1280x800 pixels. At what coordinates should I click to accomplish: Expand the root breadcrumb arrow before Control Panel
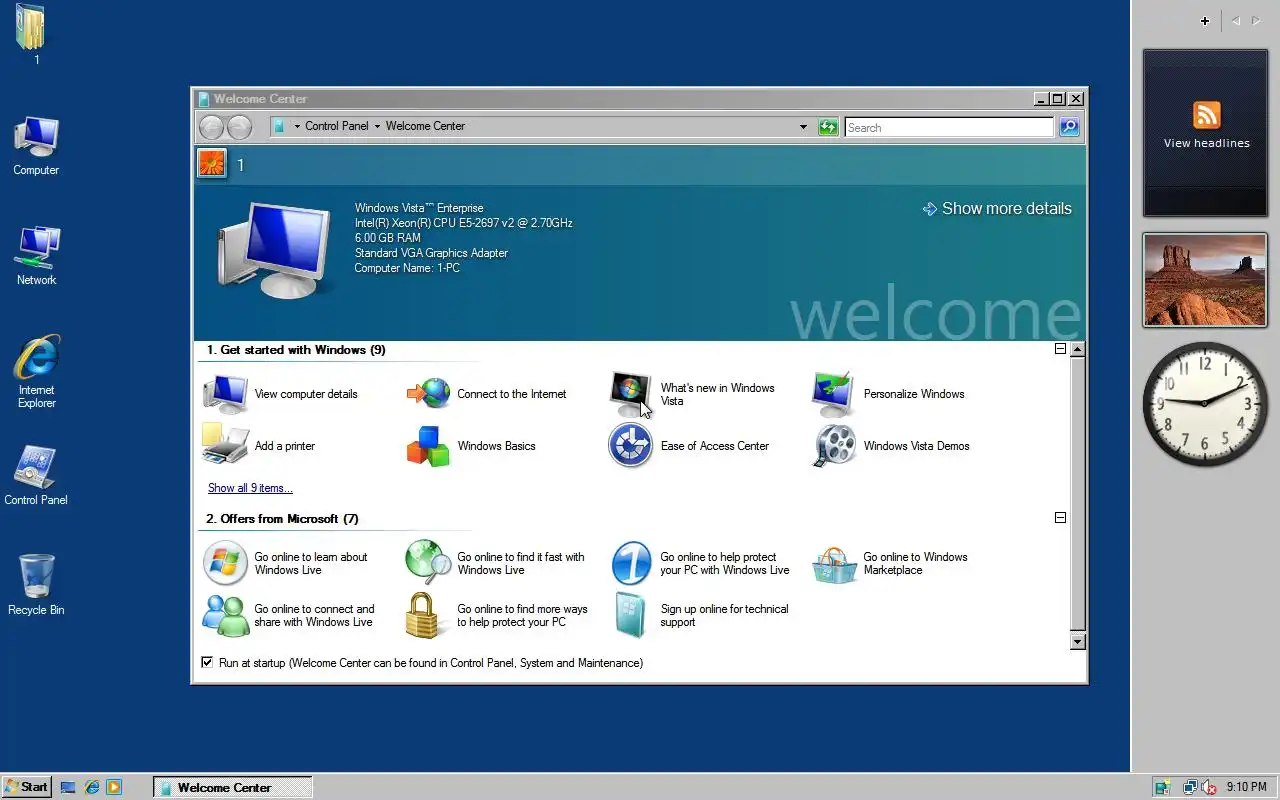[x=297, y=127]
